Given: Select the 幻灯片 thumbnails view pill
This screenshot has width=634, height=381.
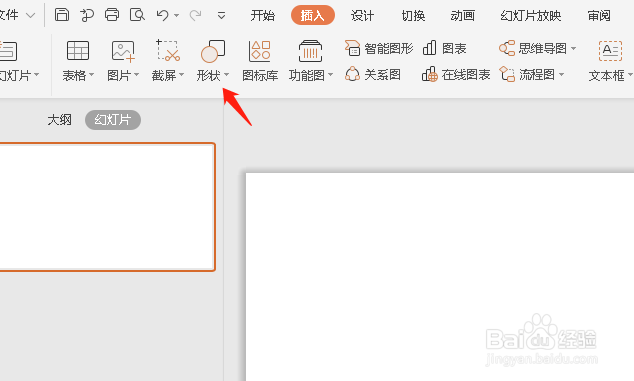Looking at the screenshot, I should [113, 120].
